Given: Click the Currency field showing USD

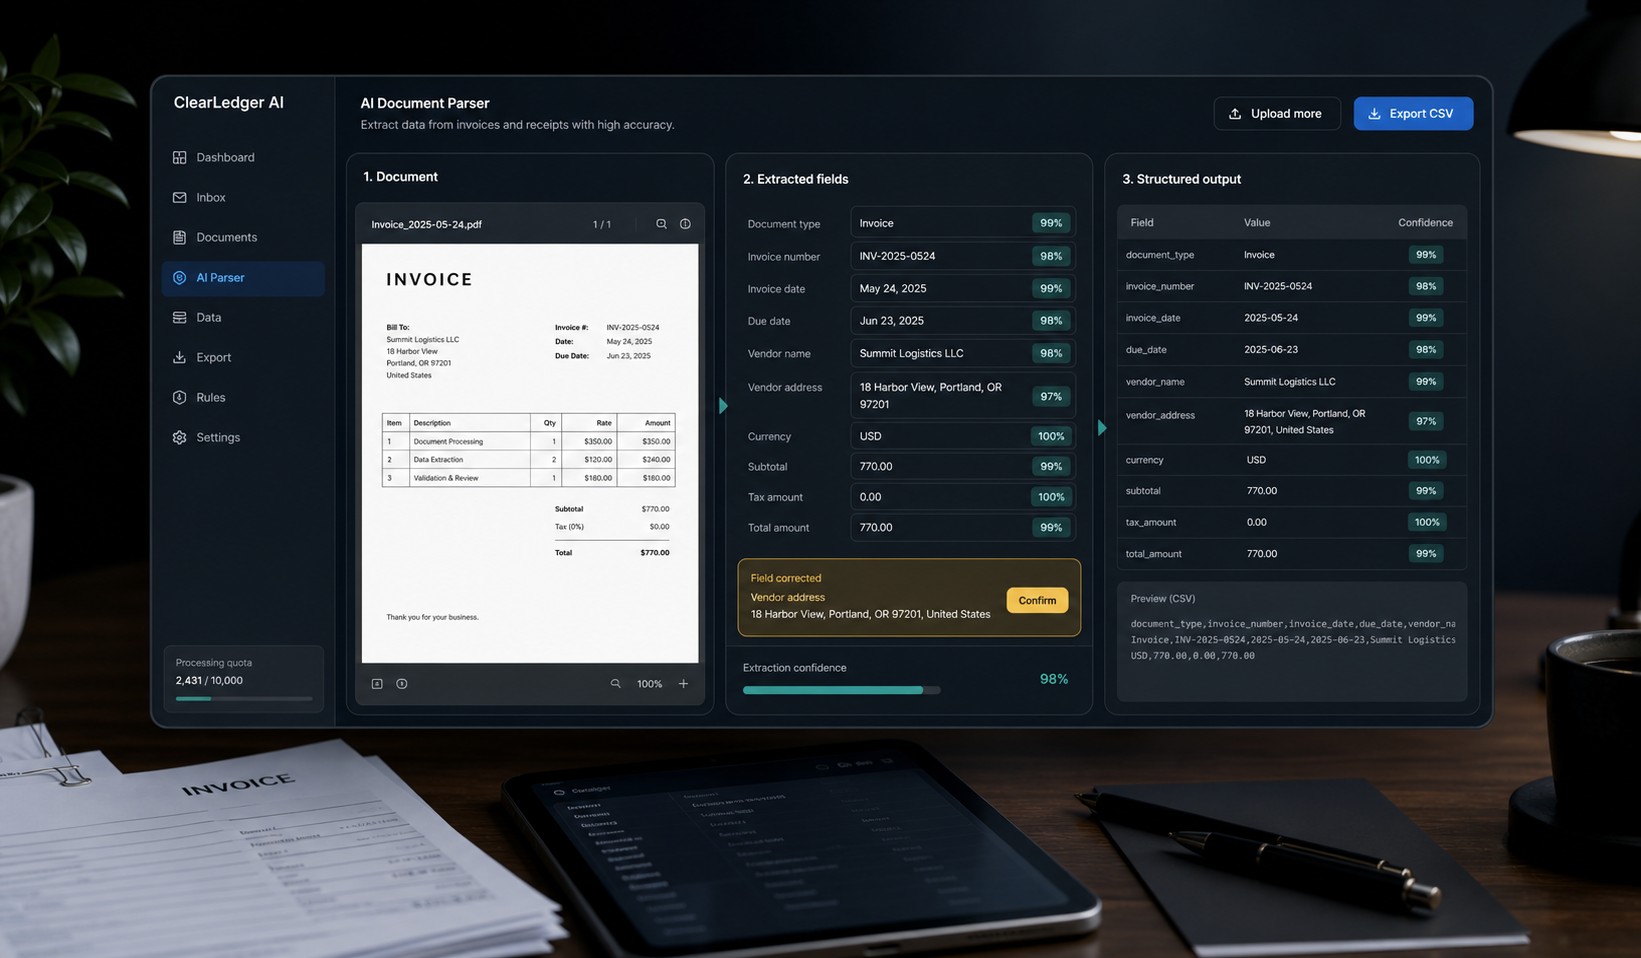Looking at the screenshot, I should pyautogui.click(x=962, y=436).
